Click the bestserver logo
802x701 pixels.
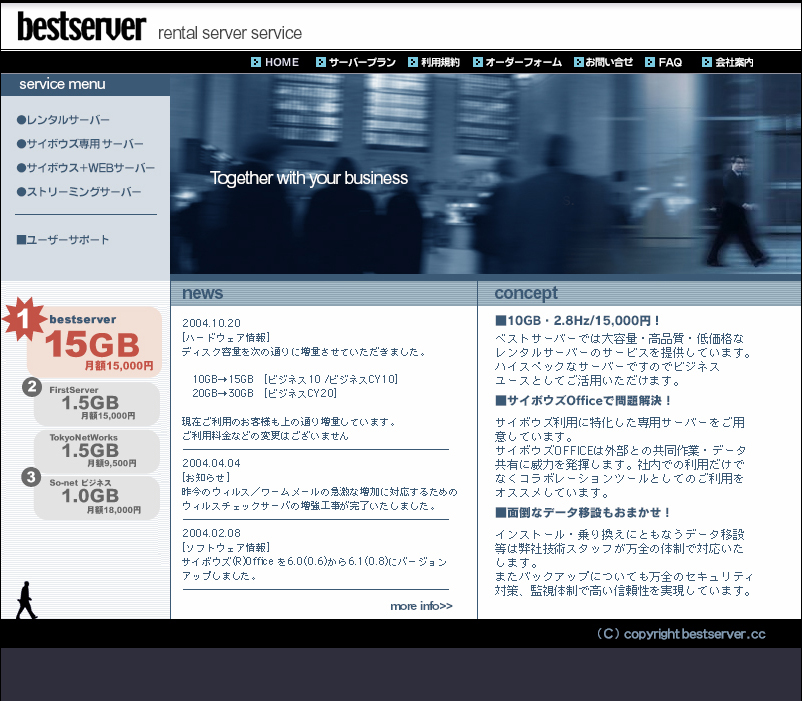(82, 28)
